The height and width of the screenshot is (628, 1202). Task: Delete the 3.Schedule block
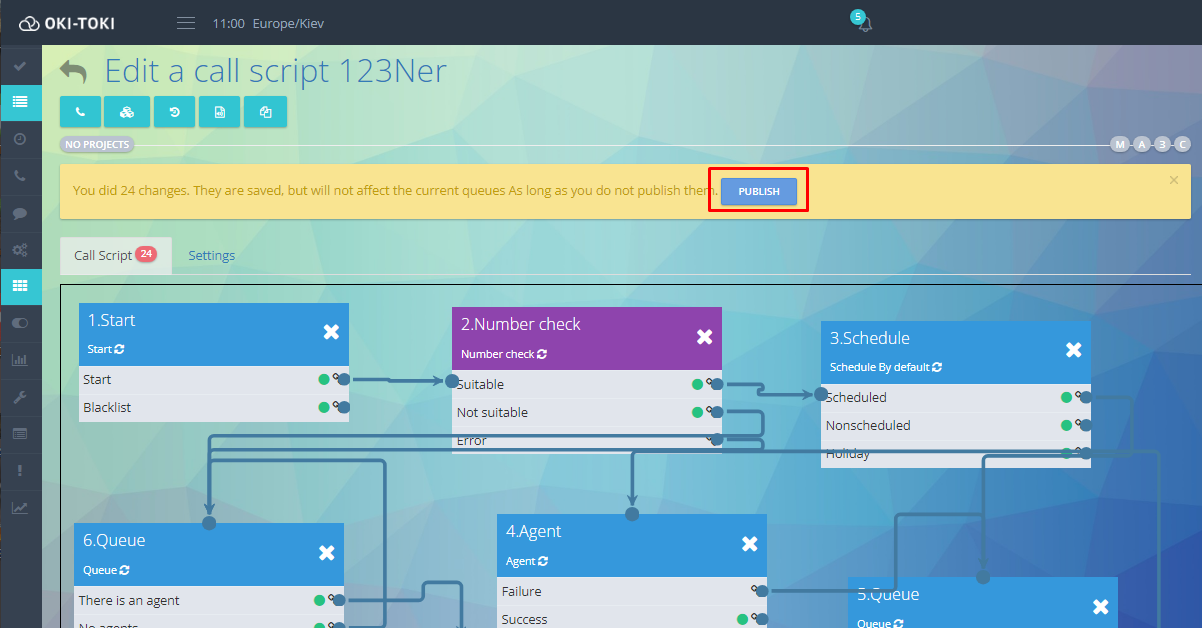point(1074,349)
